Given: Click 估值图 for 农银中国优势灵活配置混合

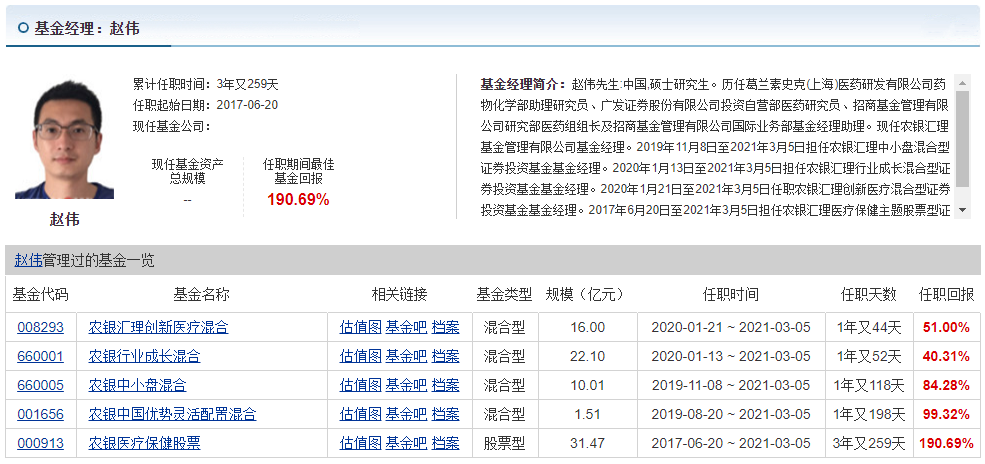Looking at the screenshot, I should (x=361, y=414).
